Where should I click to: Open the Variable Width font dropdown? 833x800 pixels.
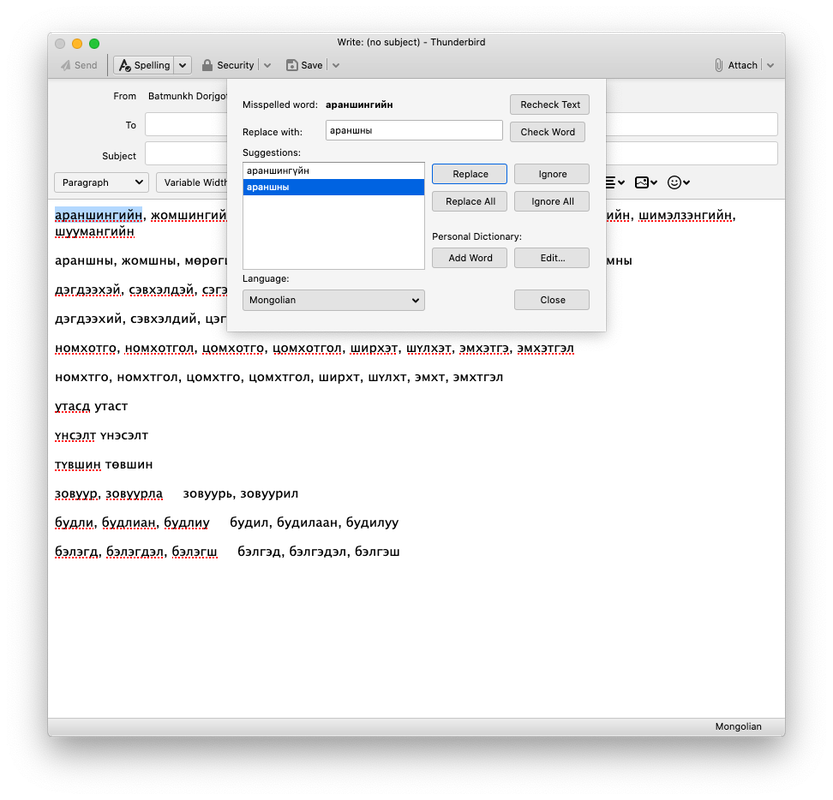click(x=192, y=182)
